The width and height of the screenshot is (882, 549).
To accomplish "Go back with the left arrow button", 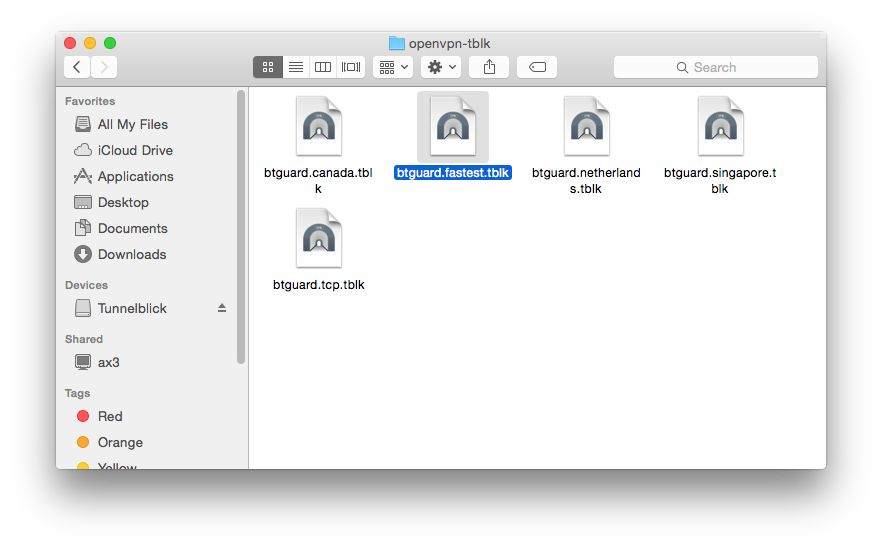I will 78,67.
